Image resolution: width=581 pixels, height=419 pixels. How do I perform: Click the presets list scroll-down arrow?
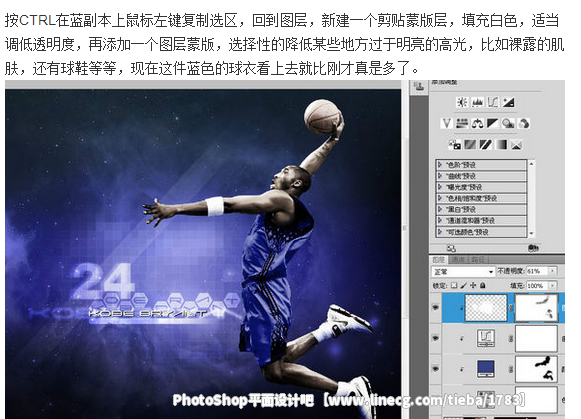[x=531, y=233]
